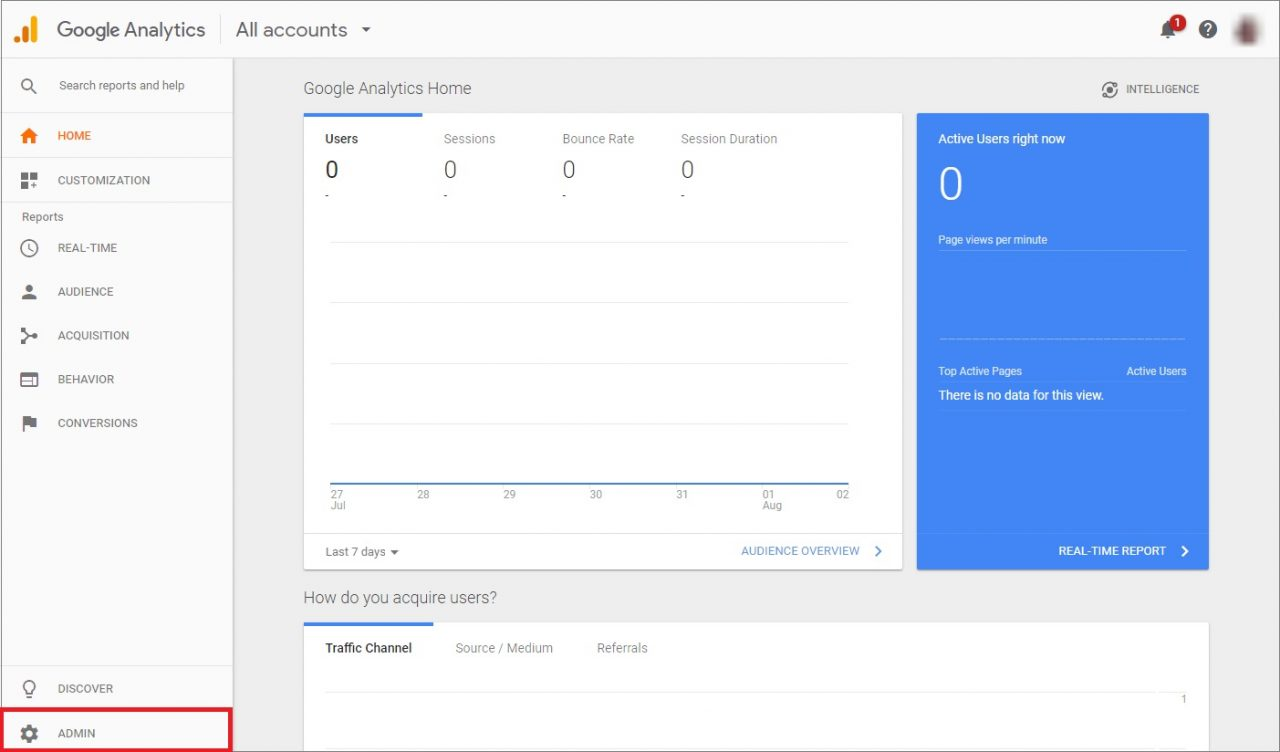Click the Reports section label
Viewport: 1280px width, 752px height.
click(x=43, y=217)
